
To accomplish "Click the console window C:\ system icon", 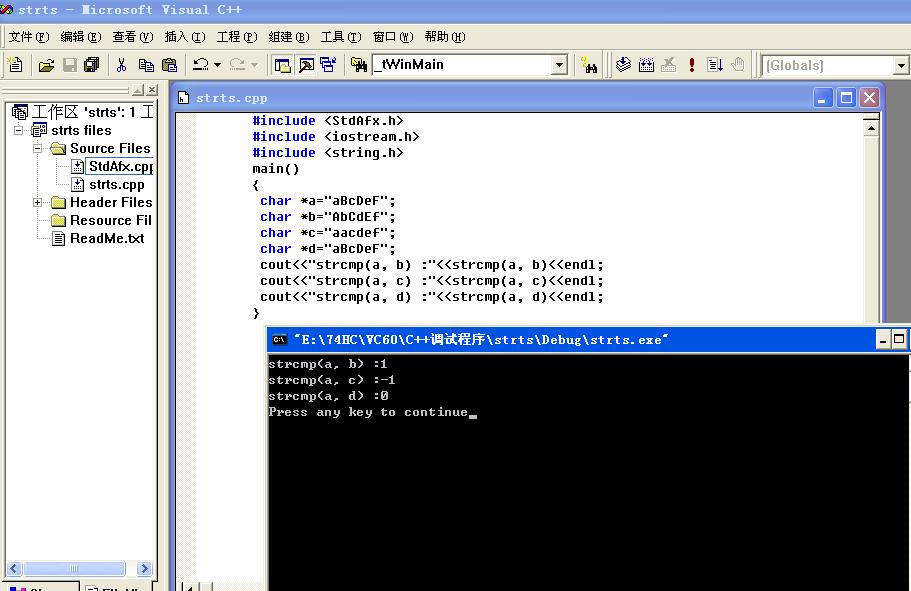I will point(279,339).
